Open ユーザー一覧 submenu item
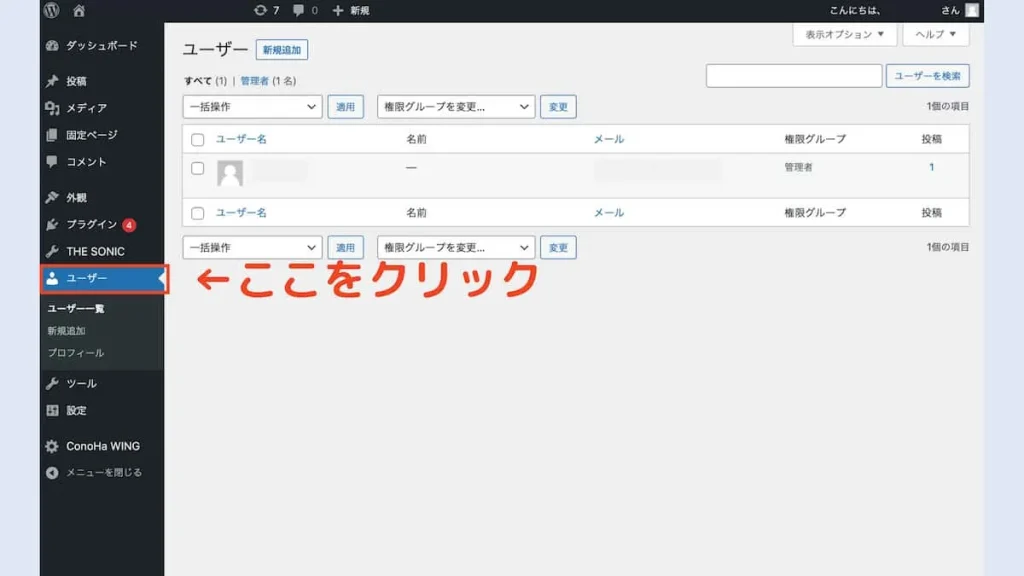 pyautogui.click(x=76, y=308)
